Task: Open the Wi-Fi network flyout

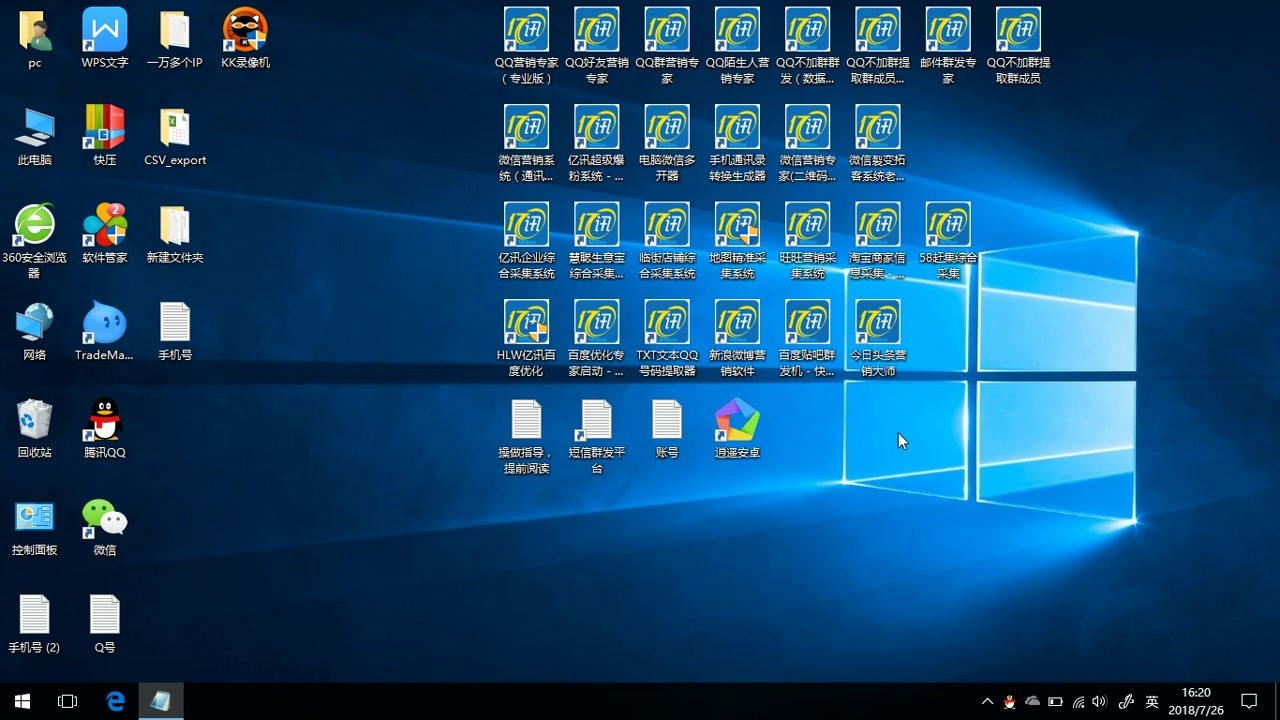Action: coord(1078,701)
